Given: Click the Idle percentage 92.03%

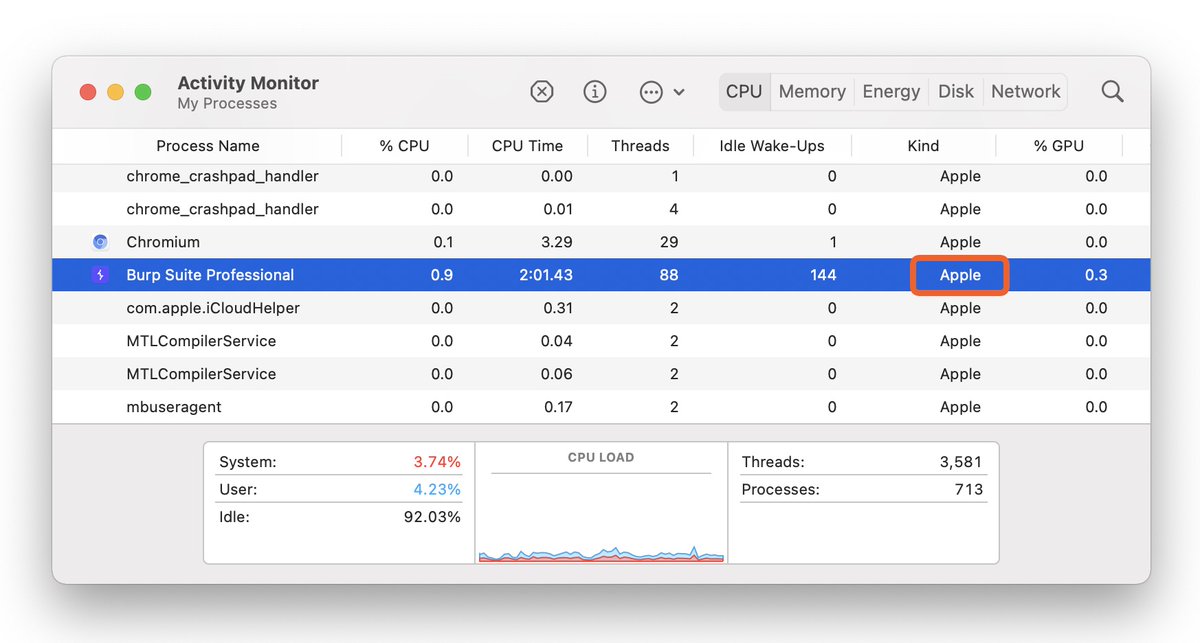Looking at the screenshot, I should [431, 517].
